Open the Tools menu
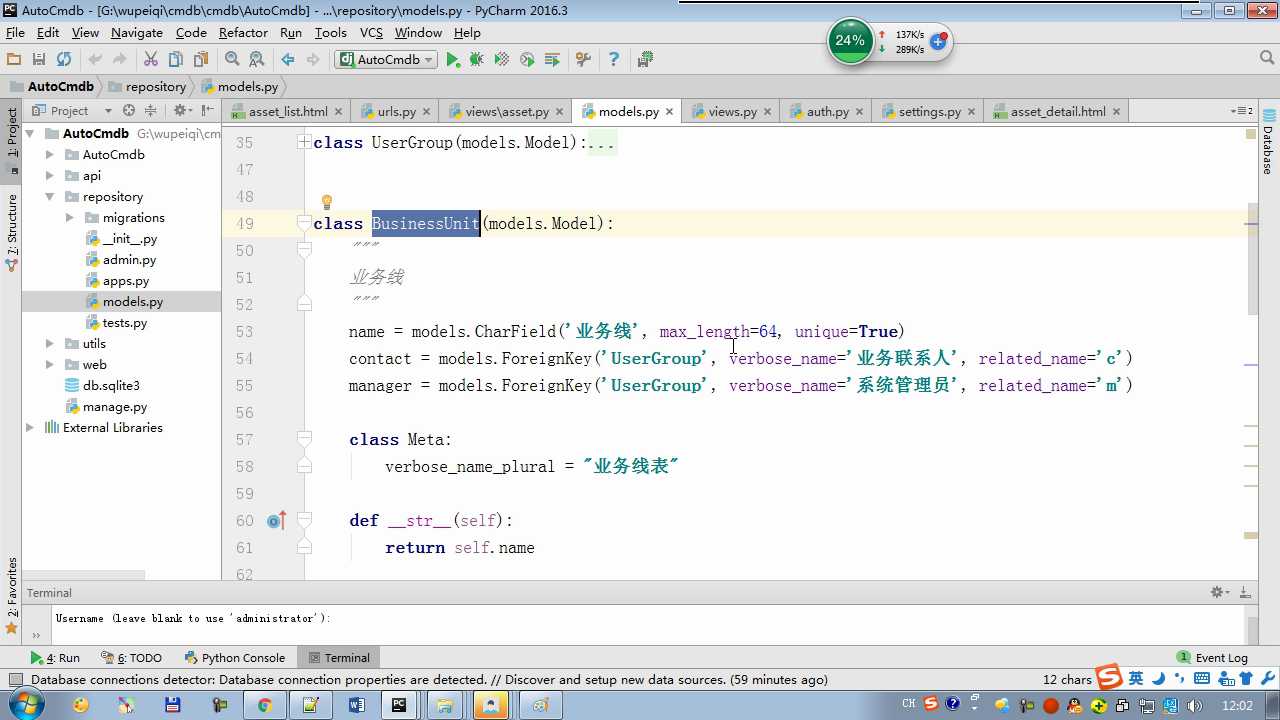This screenshot has height=720, width=1280. [330, 32]
